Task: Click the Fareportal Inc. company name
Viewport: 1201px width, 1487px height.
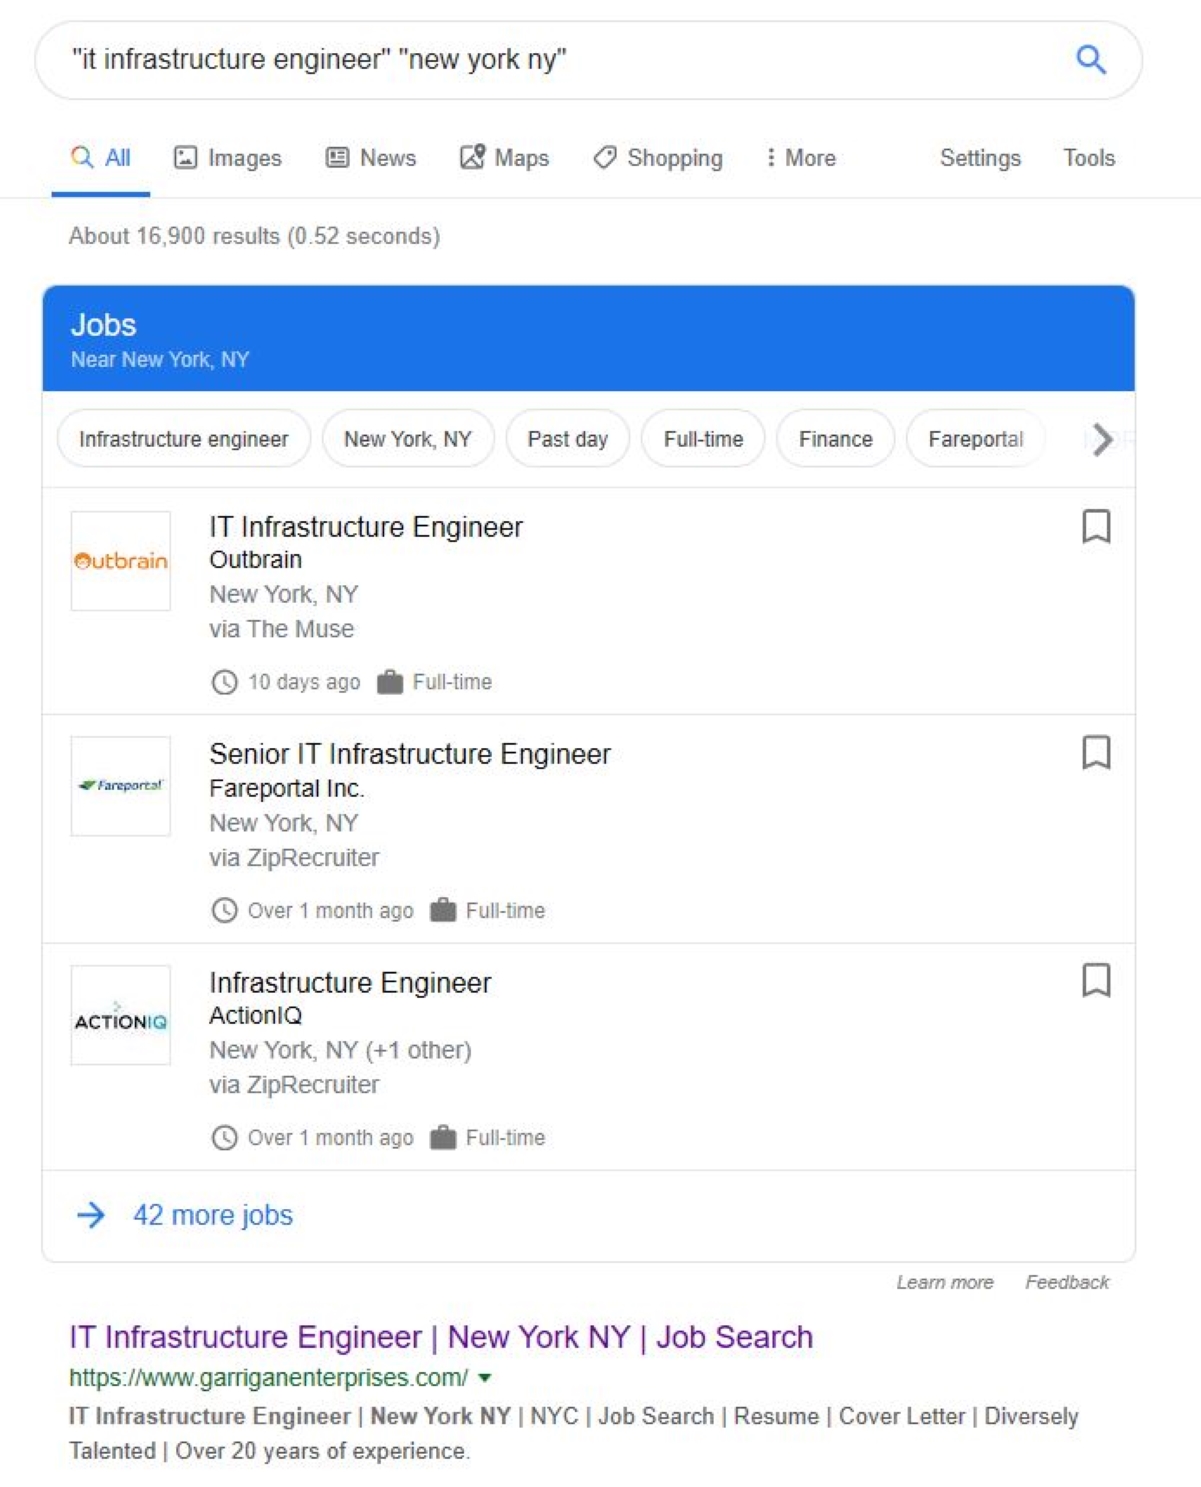Action: 287,788
